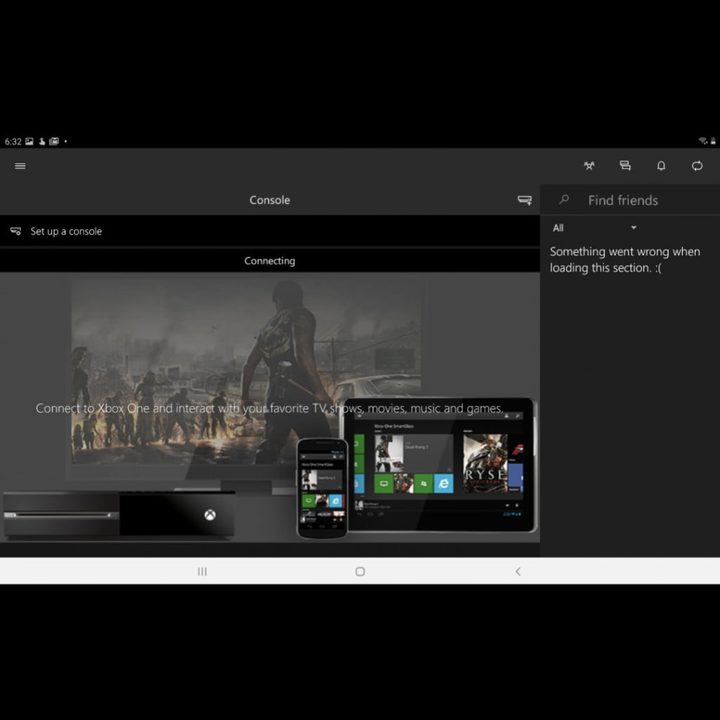Open the notifications bell
The height and width of the screenshot is (720, 720).
[x=661, y=166]
